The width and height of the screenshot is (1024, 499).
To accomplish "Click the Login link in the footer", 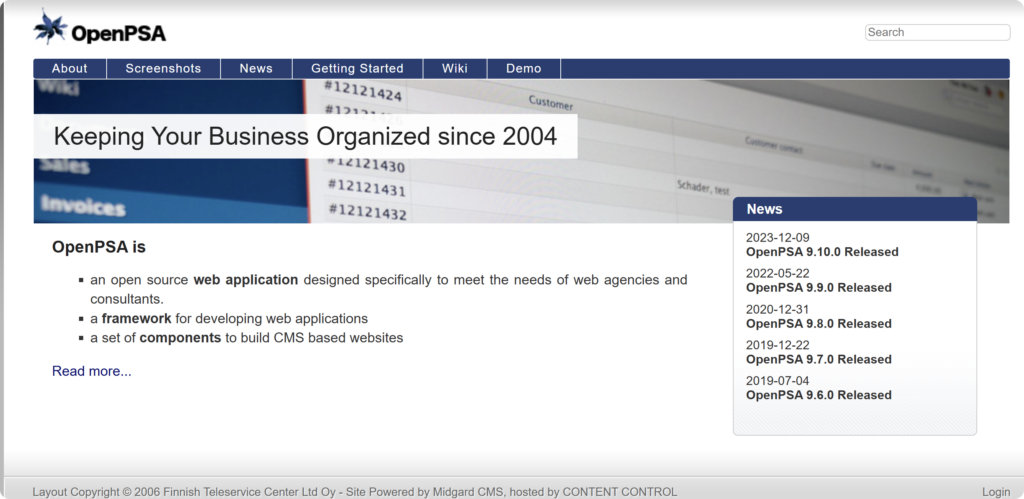I will pyautogui.click(x=995, y=492).
